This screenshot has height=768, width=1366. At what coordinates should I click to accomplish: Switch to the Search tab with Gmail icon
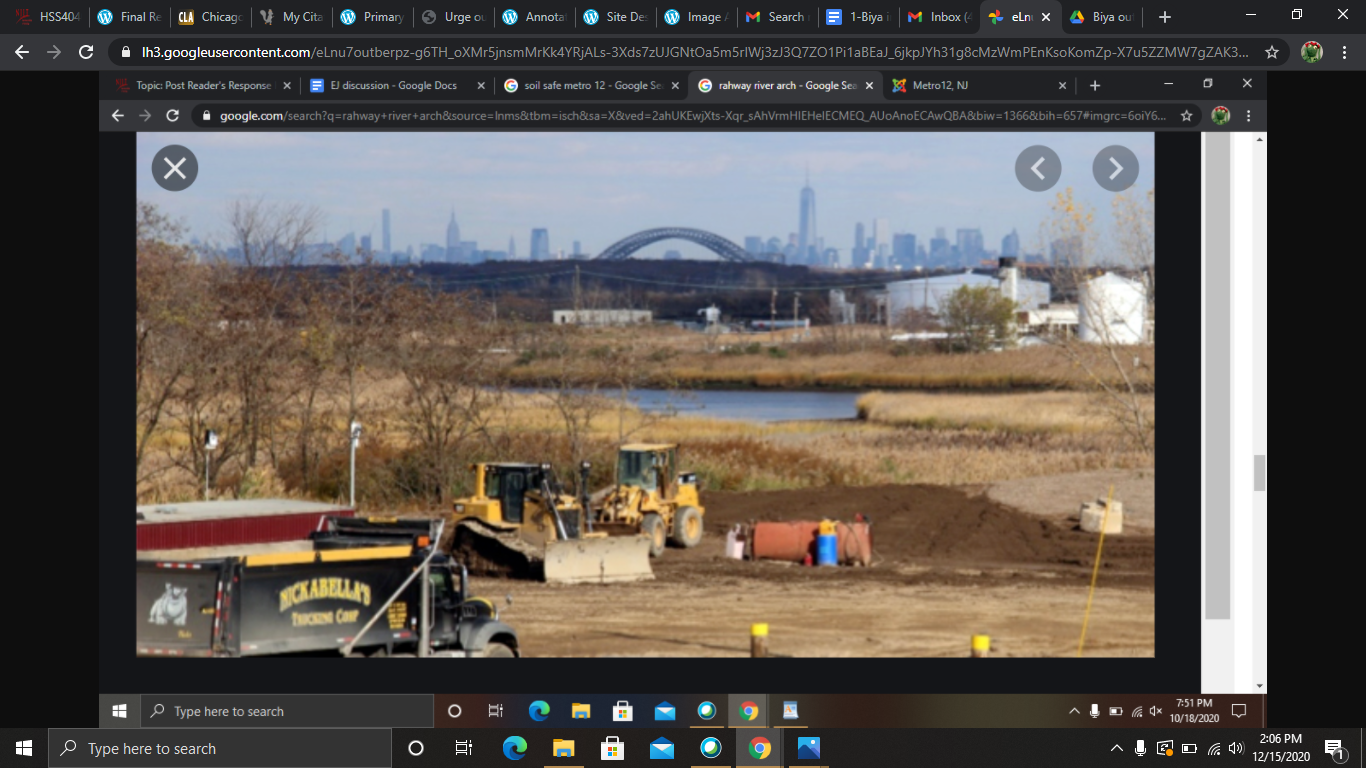[777, 17]
